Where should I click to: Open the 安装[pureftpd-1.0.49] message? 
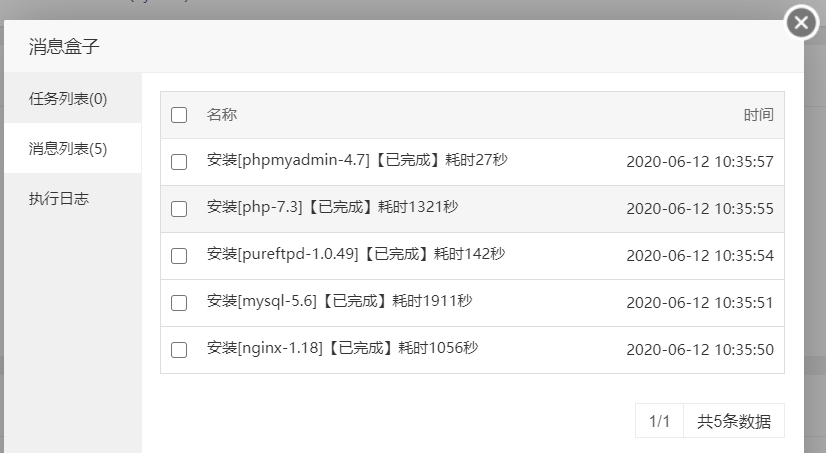tap(472, 255)
